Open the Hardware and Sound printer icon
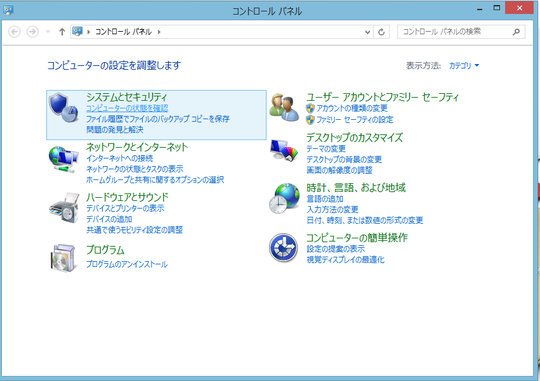 pos(64,208)
